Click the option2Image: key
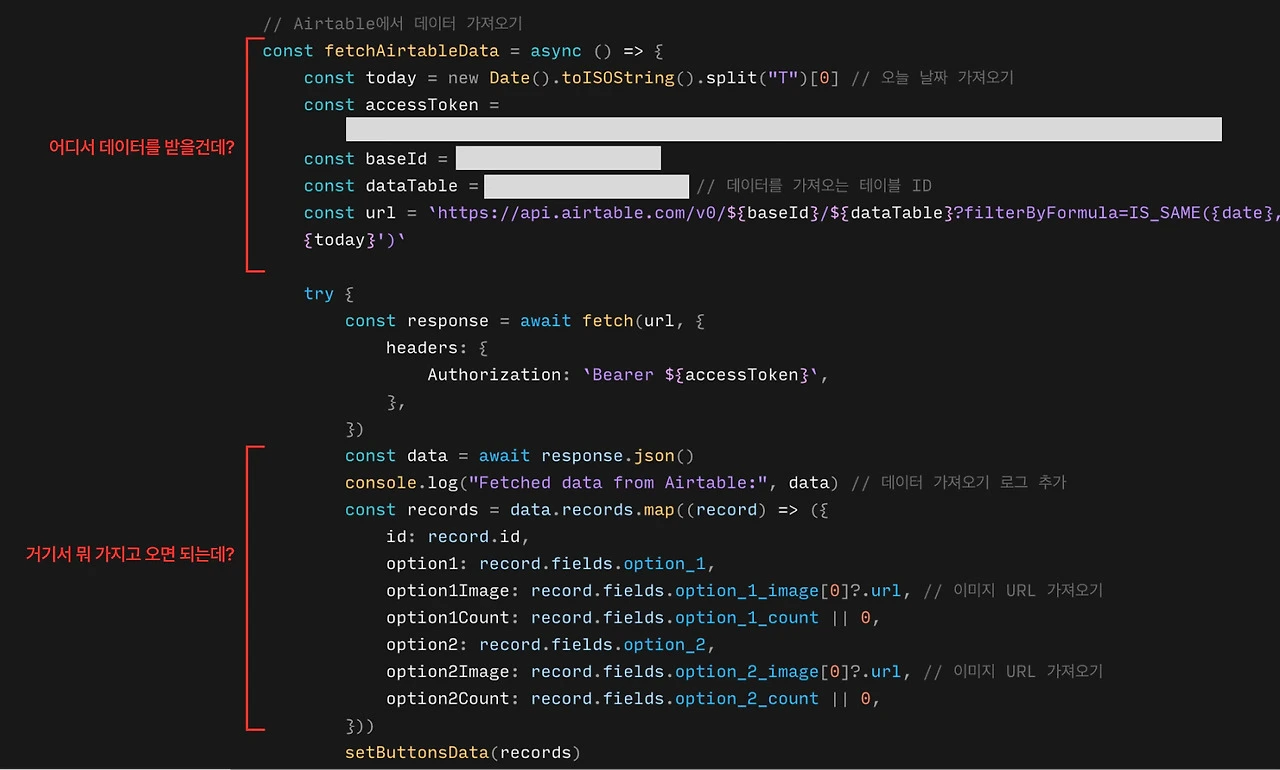The image size is (1280, 770). (453, 672)
